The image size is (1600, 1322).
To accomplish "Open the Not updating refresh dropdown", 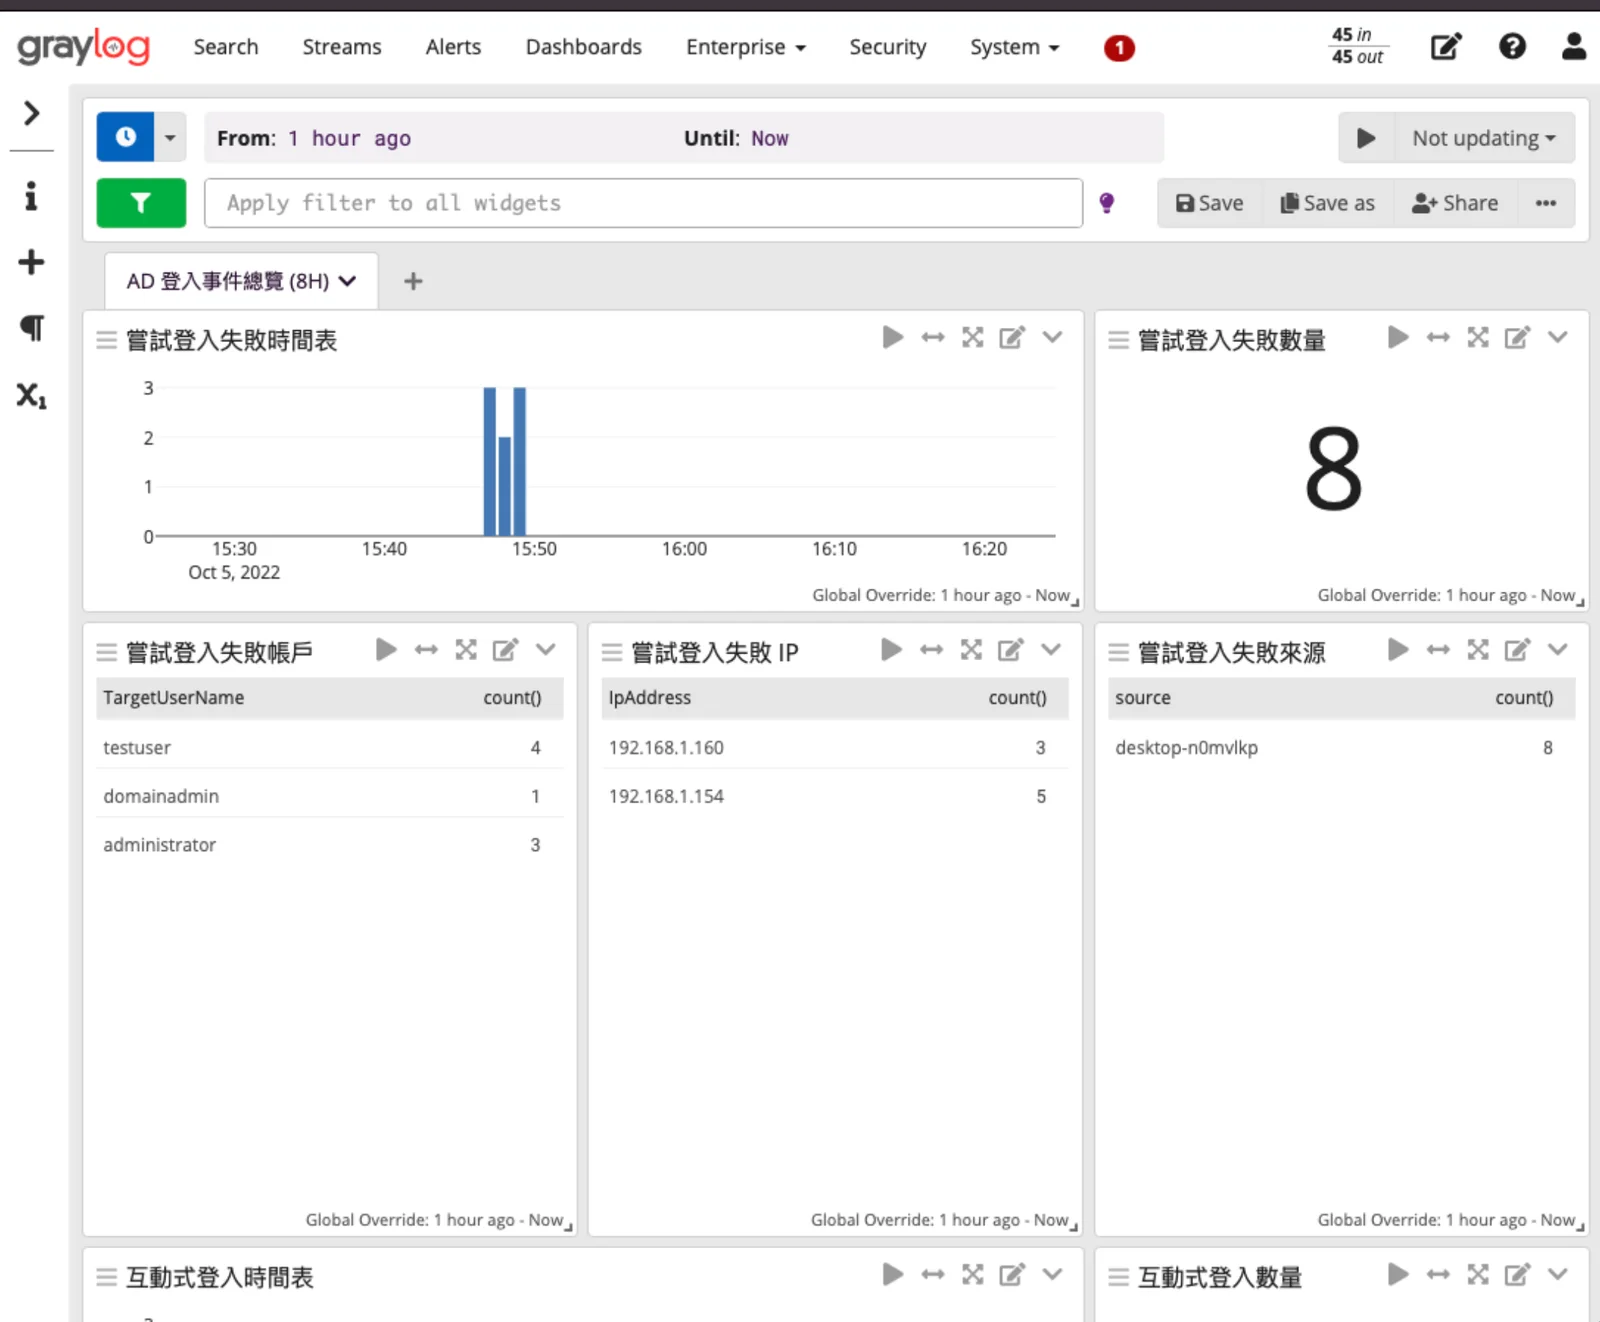I will 1484,138.
